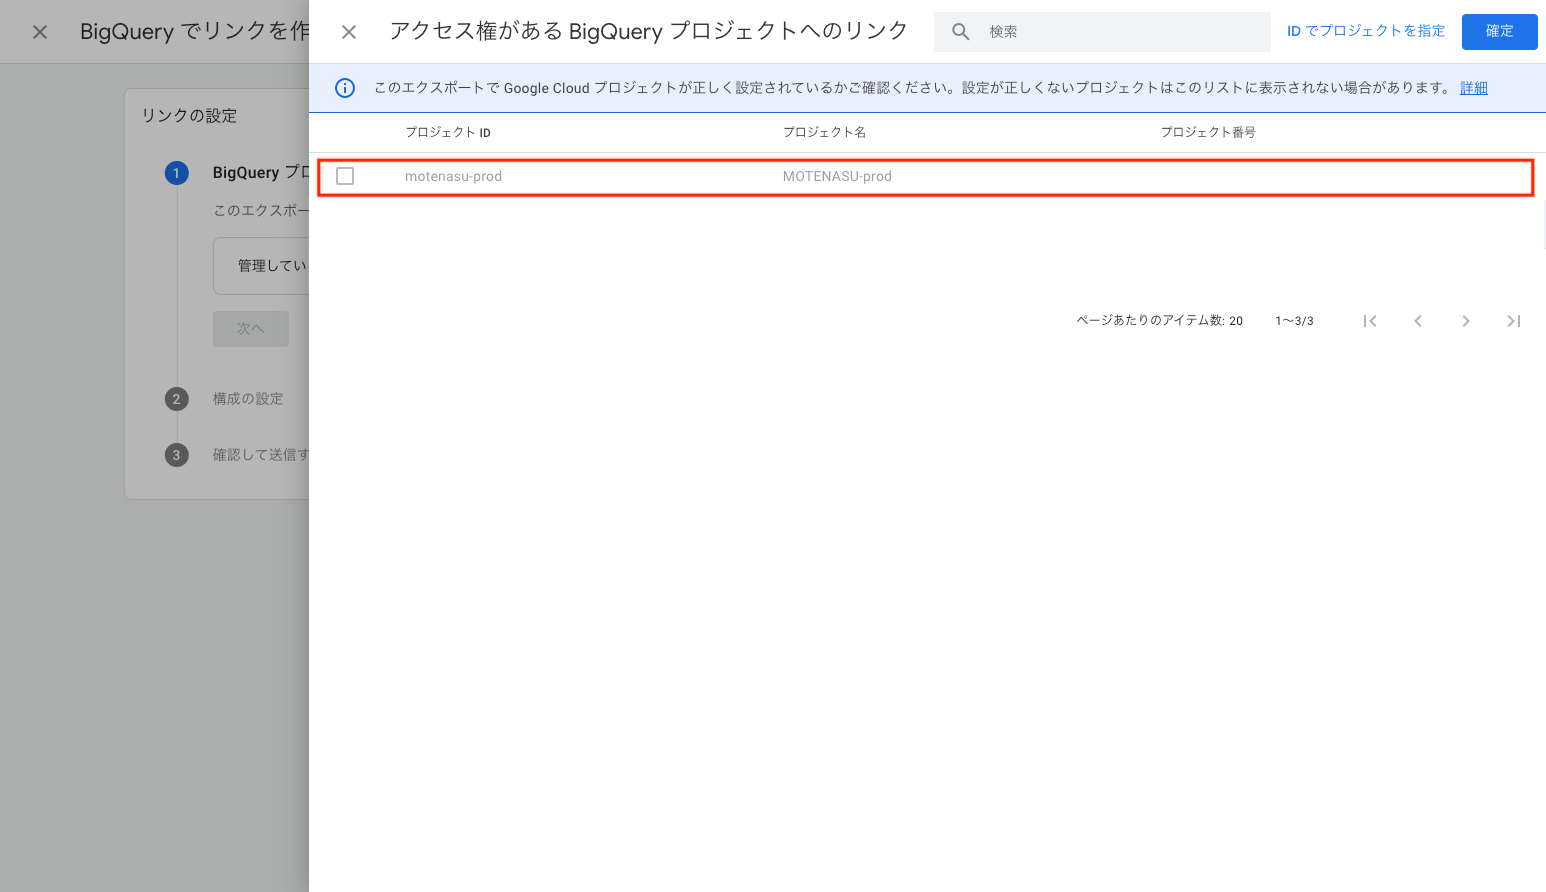Open the 詳細 details link
Image resolution: width=1546 pixels, height=892 pixels.
(1473, 88)
